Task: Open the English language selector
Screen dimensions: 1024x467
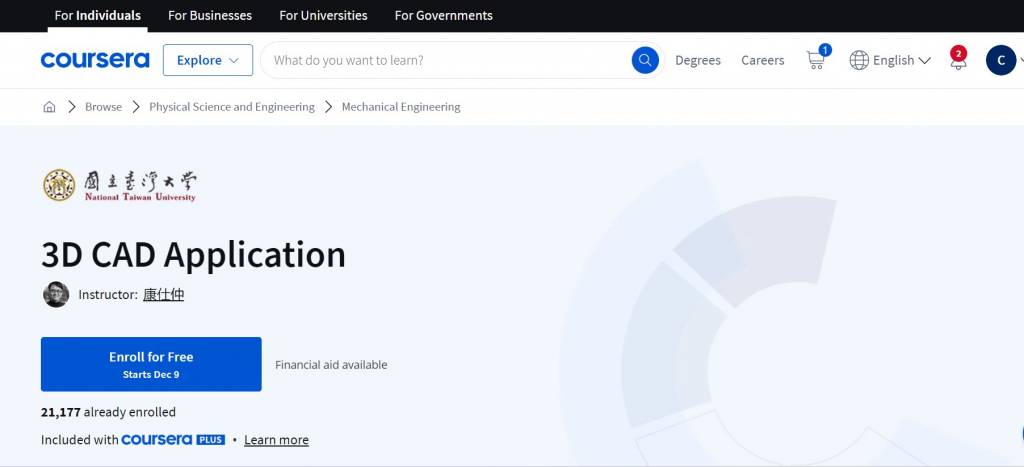Action: point(890,60)
